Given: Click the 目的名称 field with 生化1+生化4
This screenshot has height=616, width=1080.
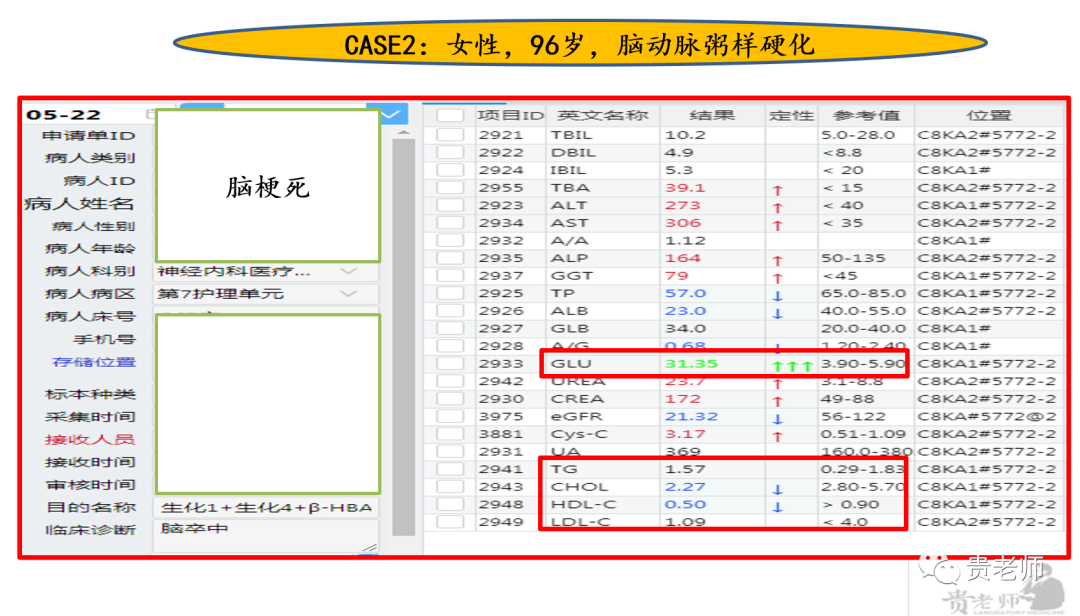Looking at the screenshot, I should [265, 507].
